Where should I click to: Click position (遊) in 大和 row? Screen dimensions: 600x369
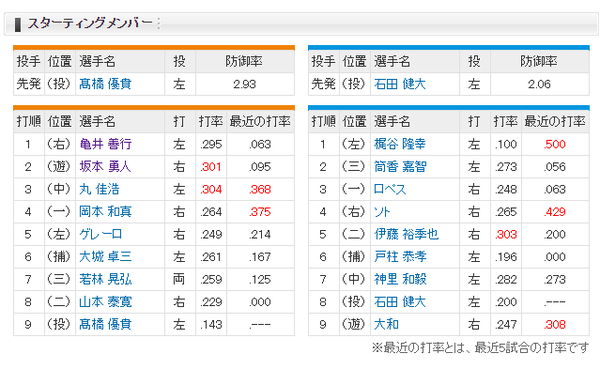[x=354, y=325]
